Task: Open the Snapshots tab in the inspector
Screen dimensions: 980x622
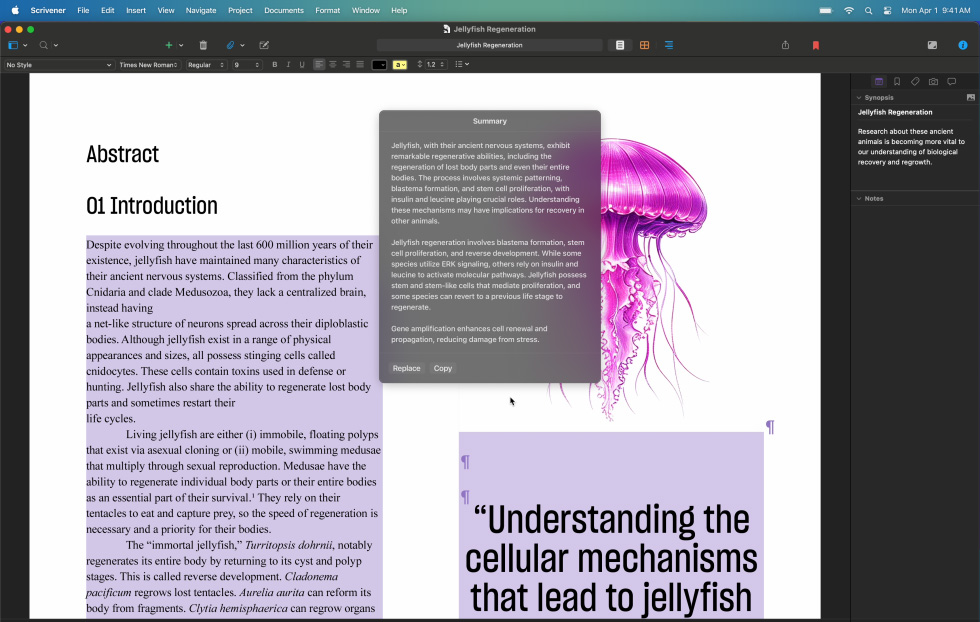Action: (934, 81)
